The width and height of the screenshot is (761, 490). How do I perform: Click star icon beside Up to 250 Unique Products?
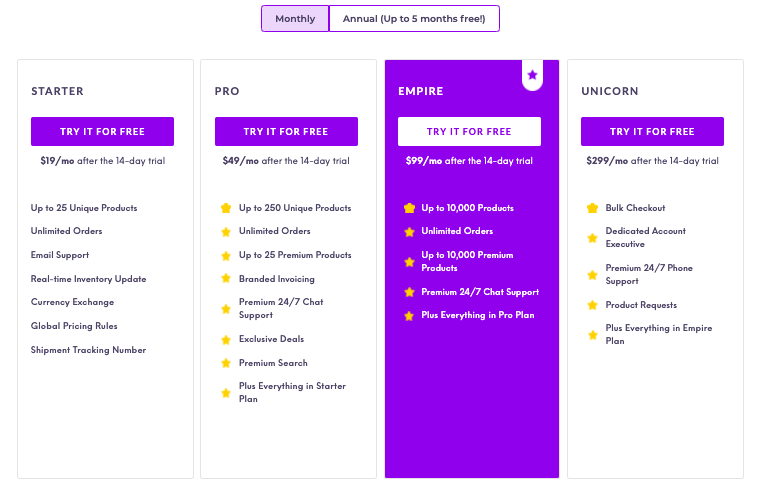226,208
